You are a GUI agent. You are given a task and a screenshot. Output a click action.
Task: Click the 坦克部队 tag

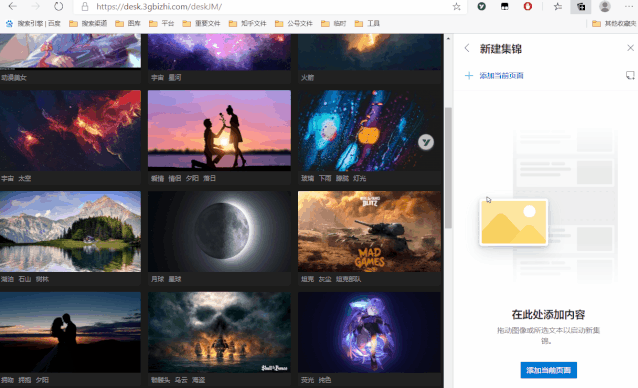[348, 279]
